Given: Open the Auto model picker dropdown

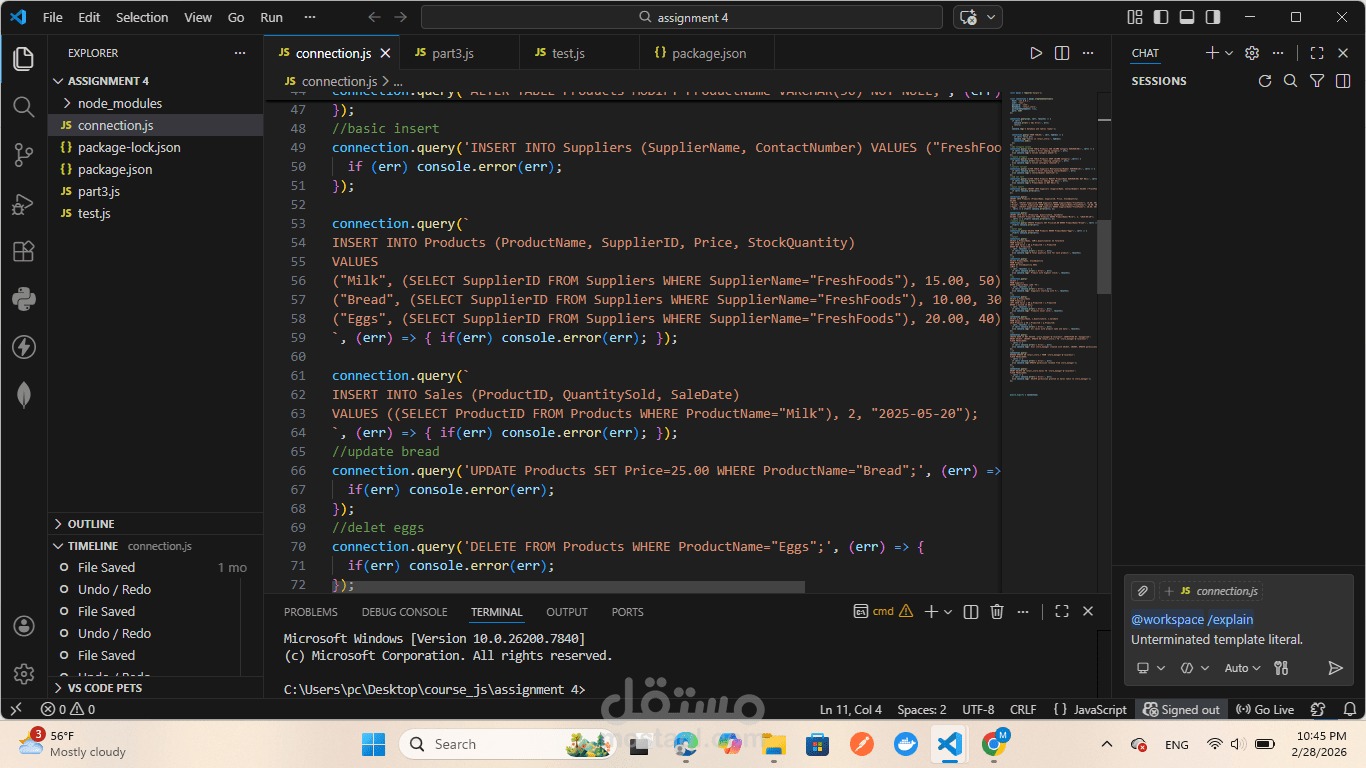Looking at the screenshot, I should pos(1243,668).
